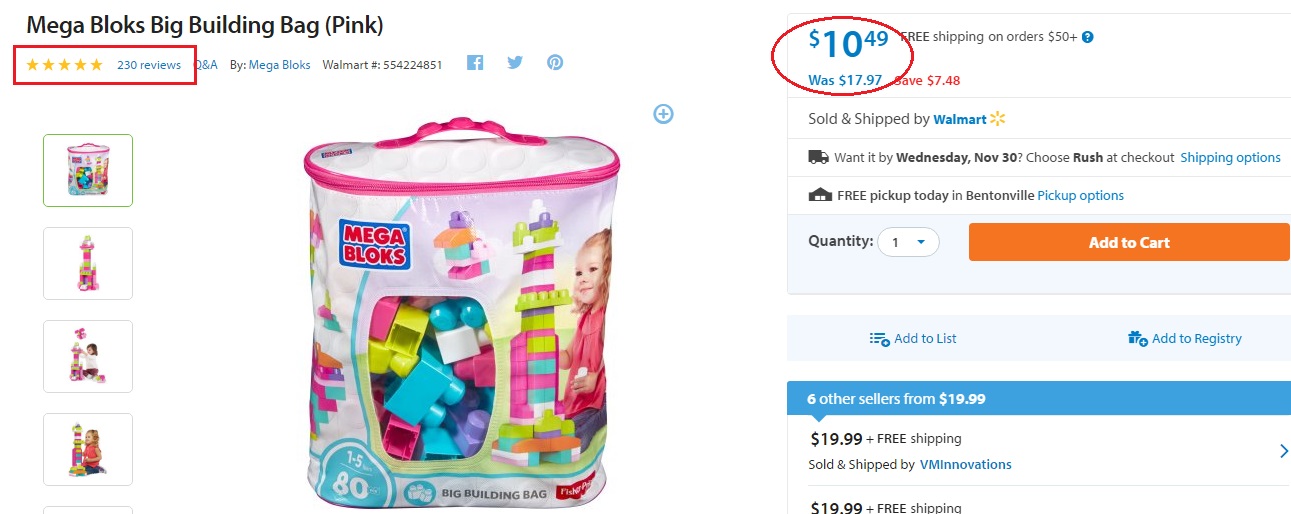Image resolution: width=1291 pixels, height=514 pixels.
Task: Open the Q&A link
Action: [205, 65]
